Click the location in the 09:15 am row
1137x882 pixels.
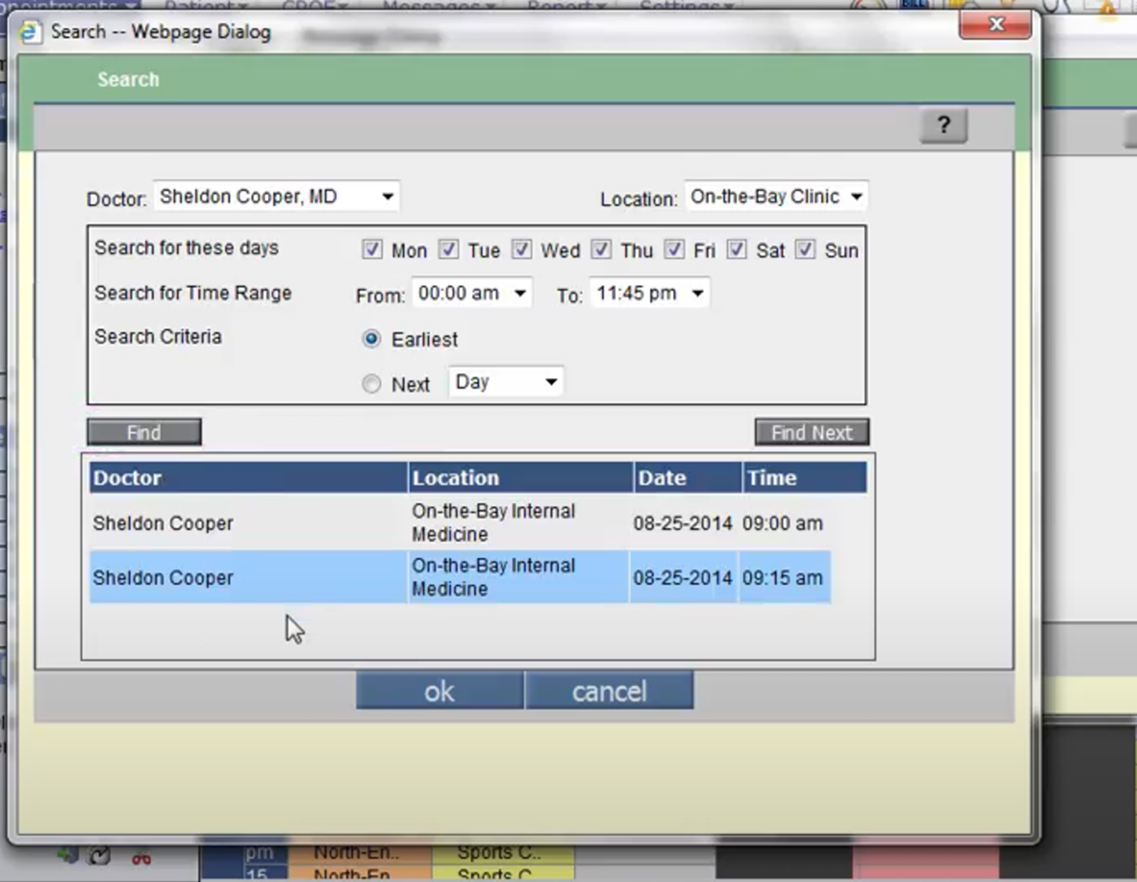494,577
